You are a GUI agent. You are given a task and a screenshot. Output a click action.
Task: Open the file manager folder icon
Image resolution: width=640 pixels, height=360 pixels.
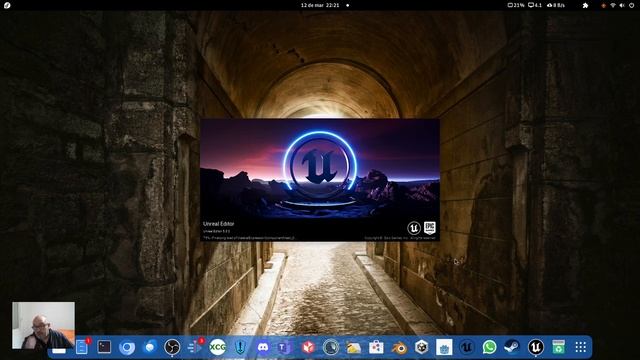[353, 347]
